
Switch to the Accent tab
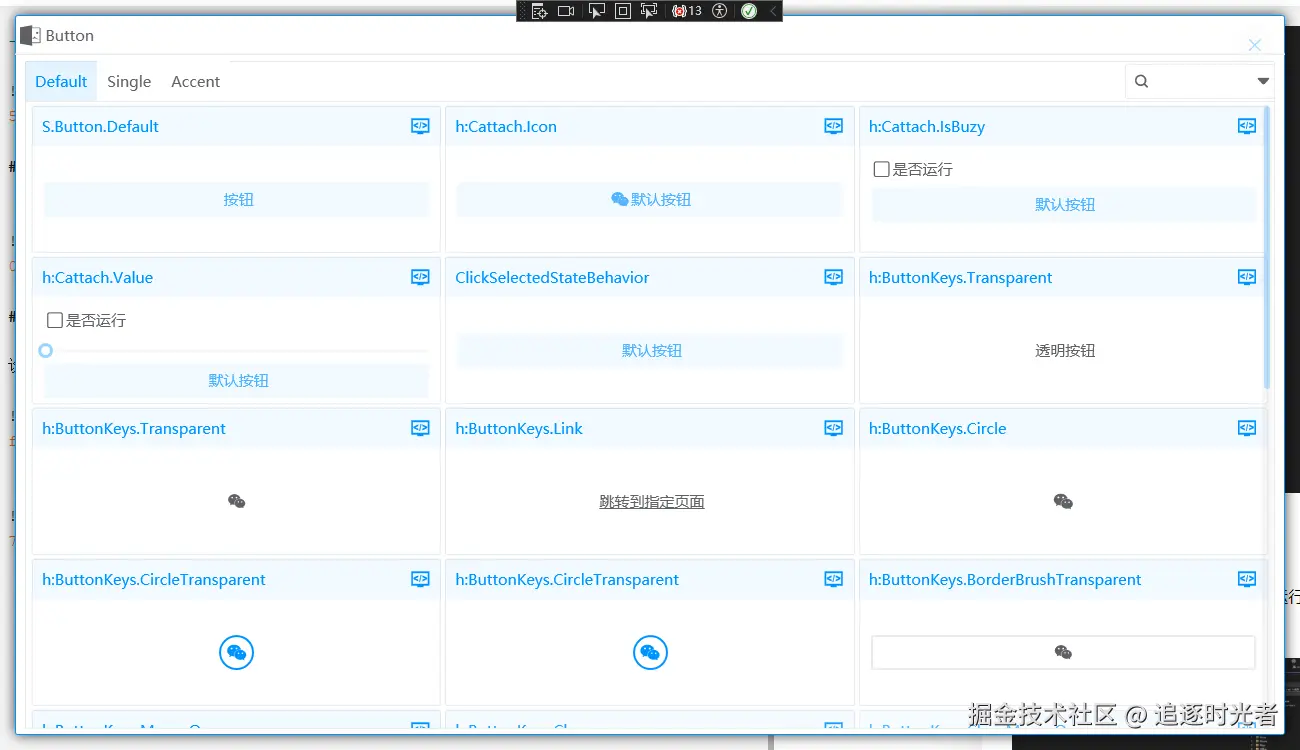click(x=195, y=81)
